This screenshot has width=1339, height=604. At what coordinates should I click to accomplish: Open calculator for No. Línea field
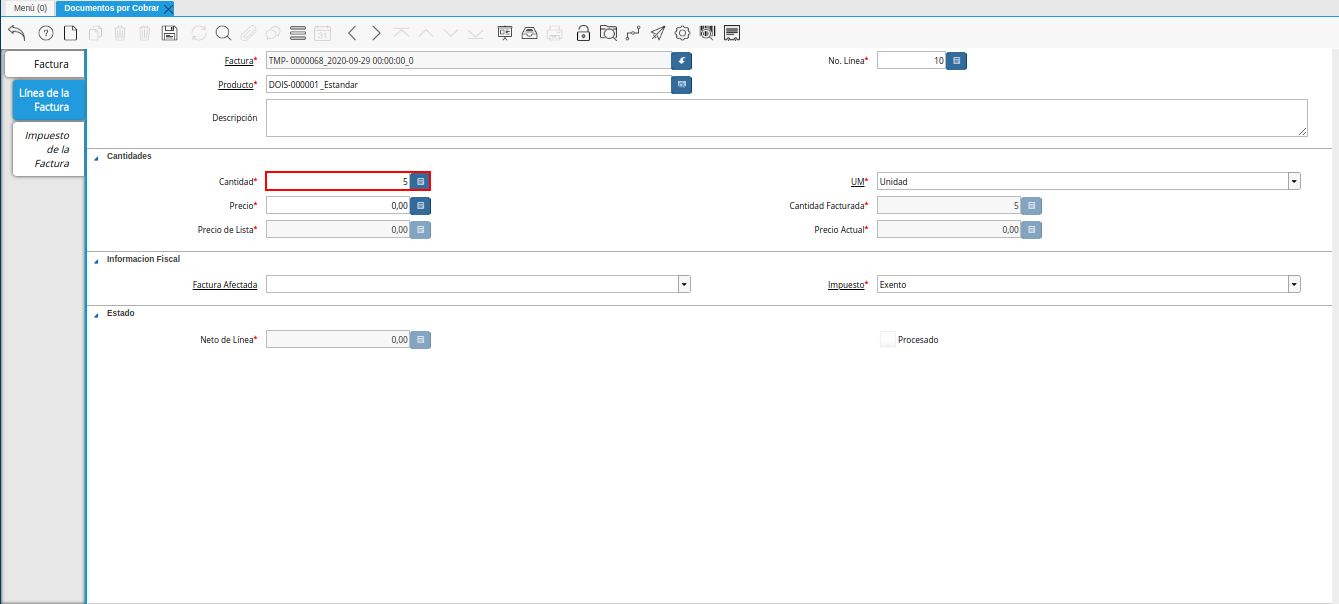[957, 61]
